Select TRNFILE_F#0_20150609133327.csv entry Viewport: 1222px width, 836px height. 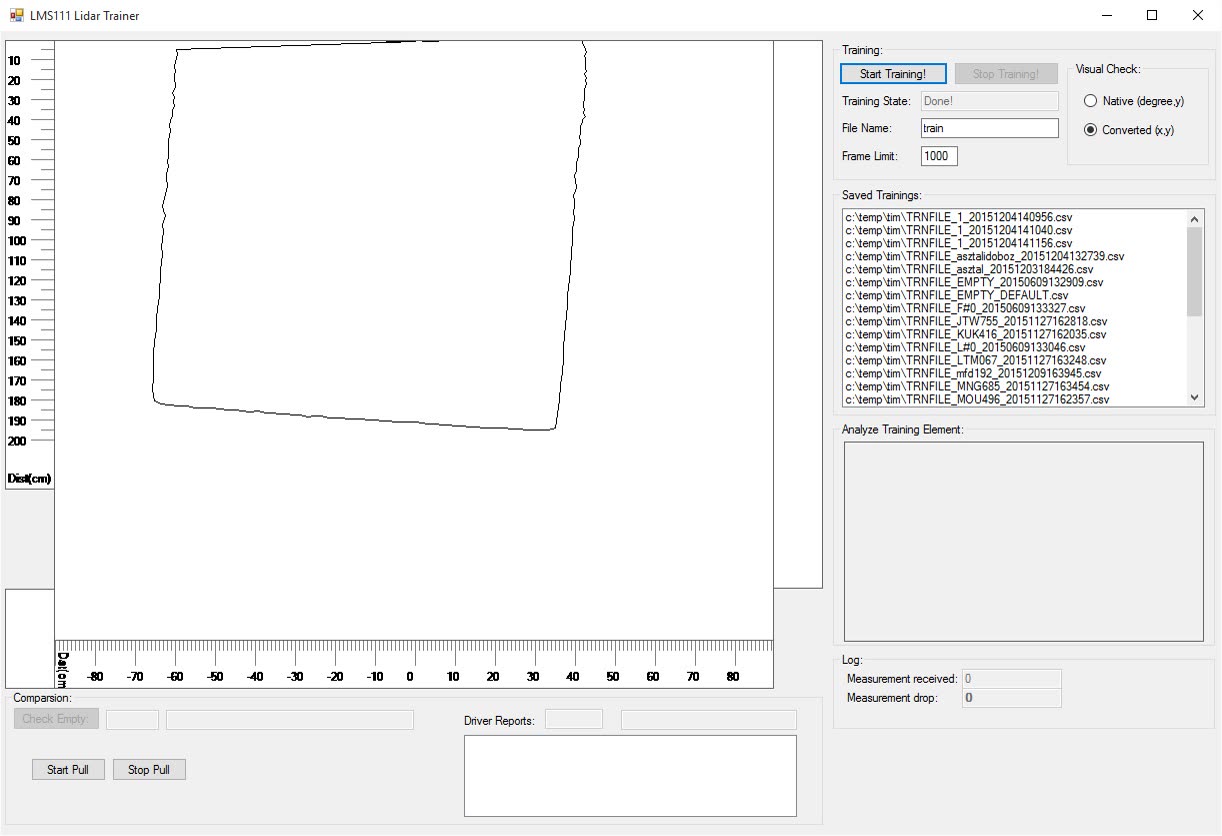point(965,308)
